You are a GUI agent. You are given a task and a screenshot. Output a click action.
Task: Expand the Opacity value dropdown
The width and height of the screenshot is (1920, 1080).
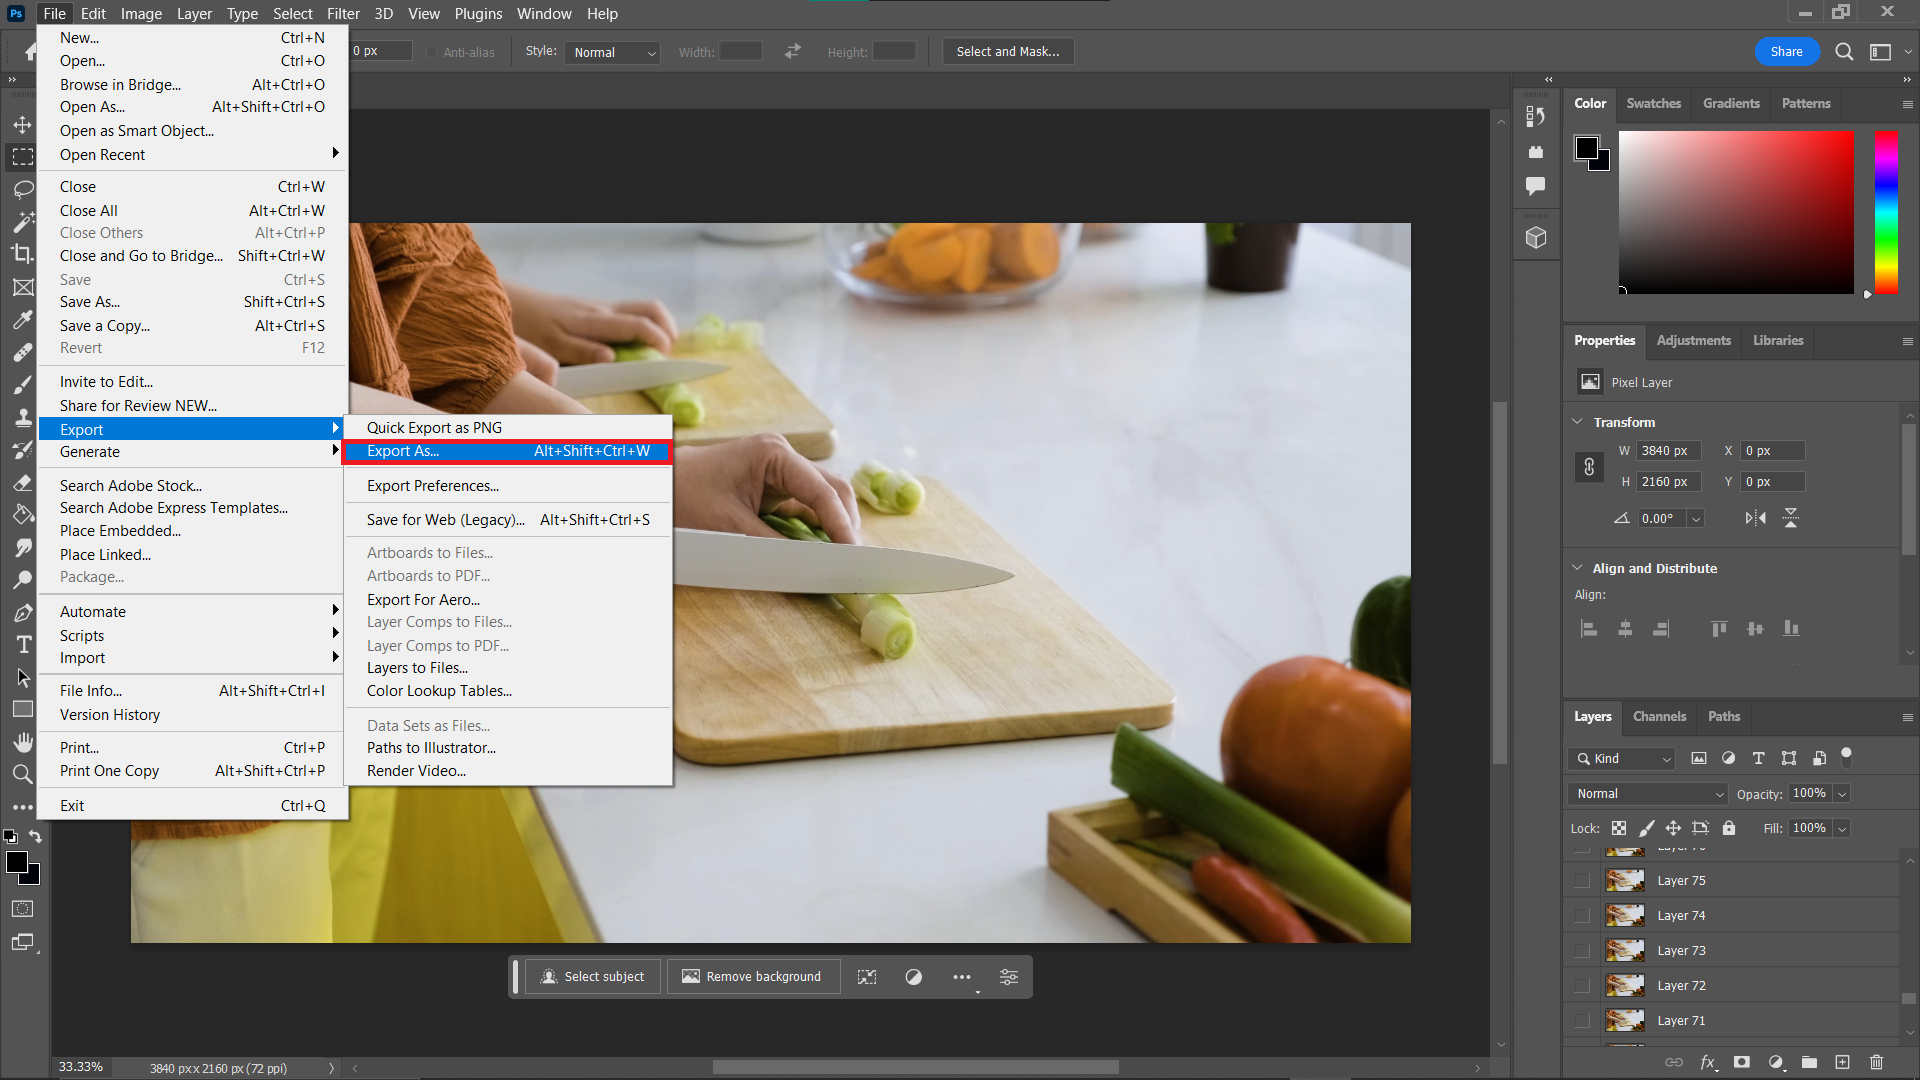[1840, 793]
